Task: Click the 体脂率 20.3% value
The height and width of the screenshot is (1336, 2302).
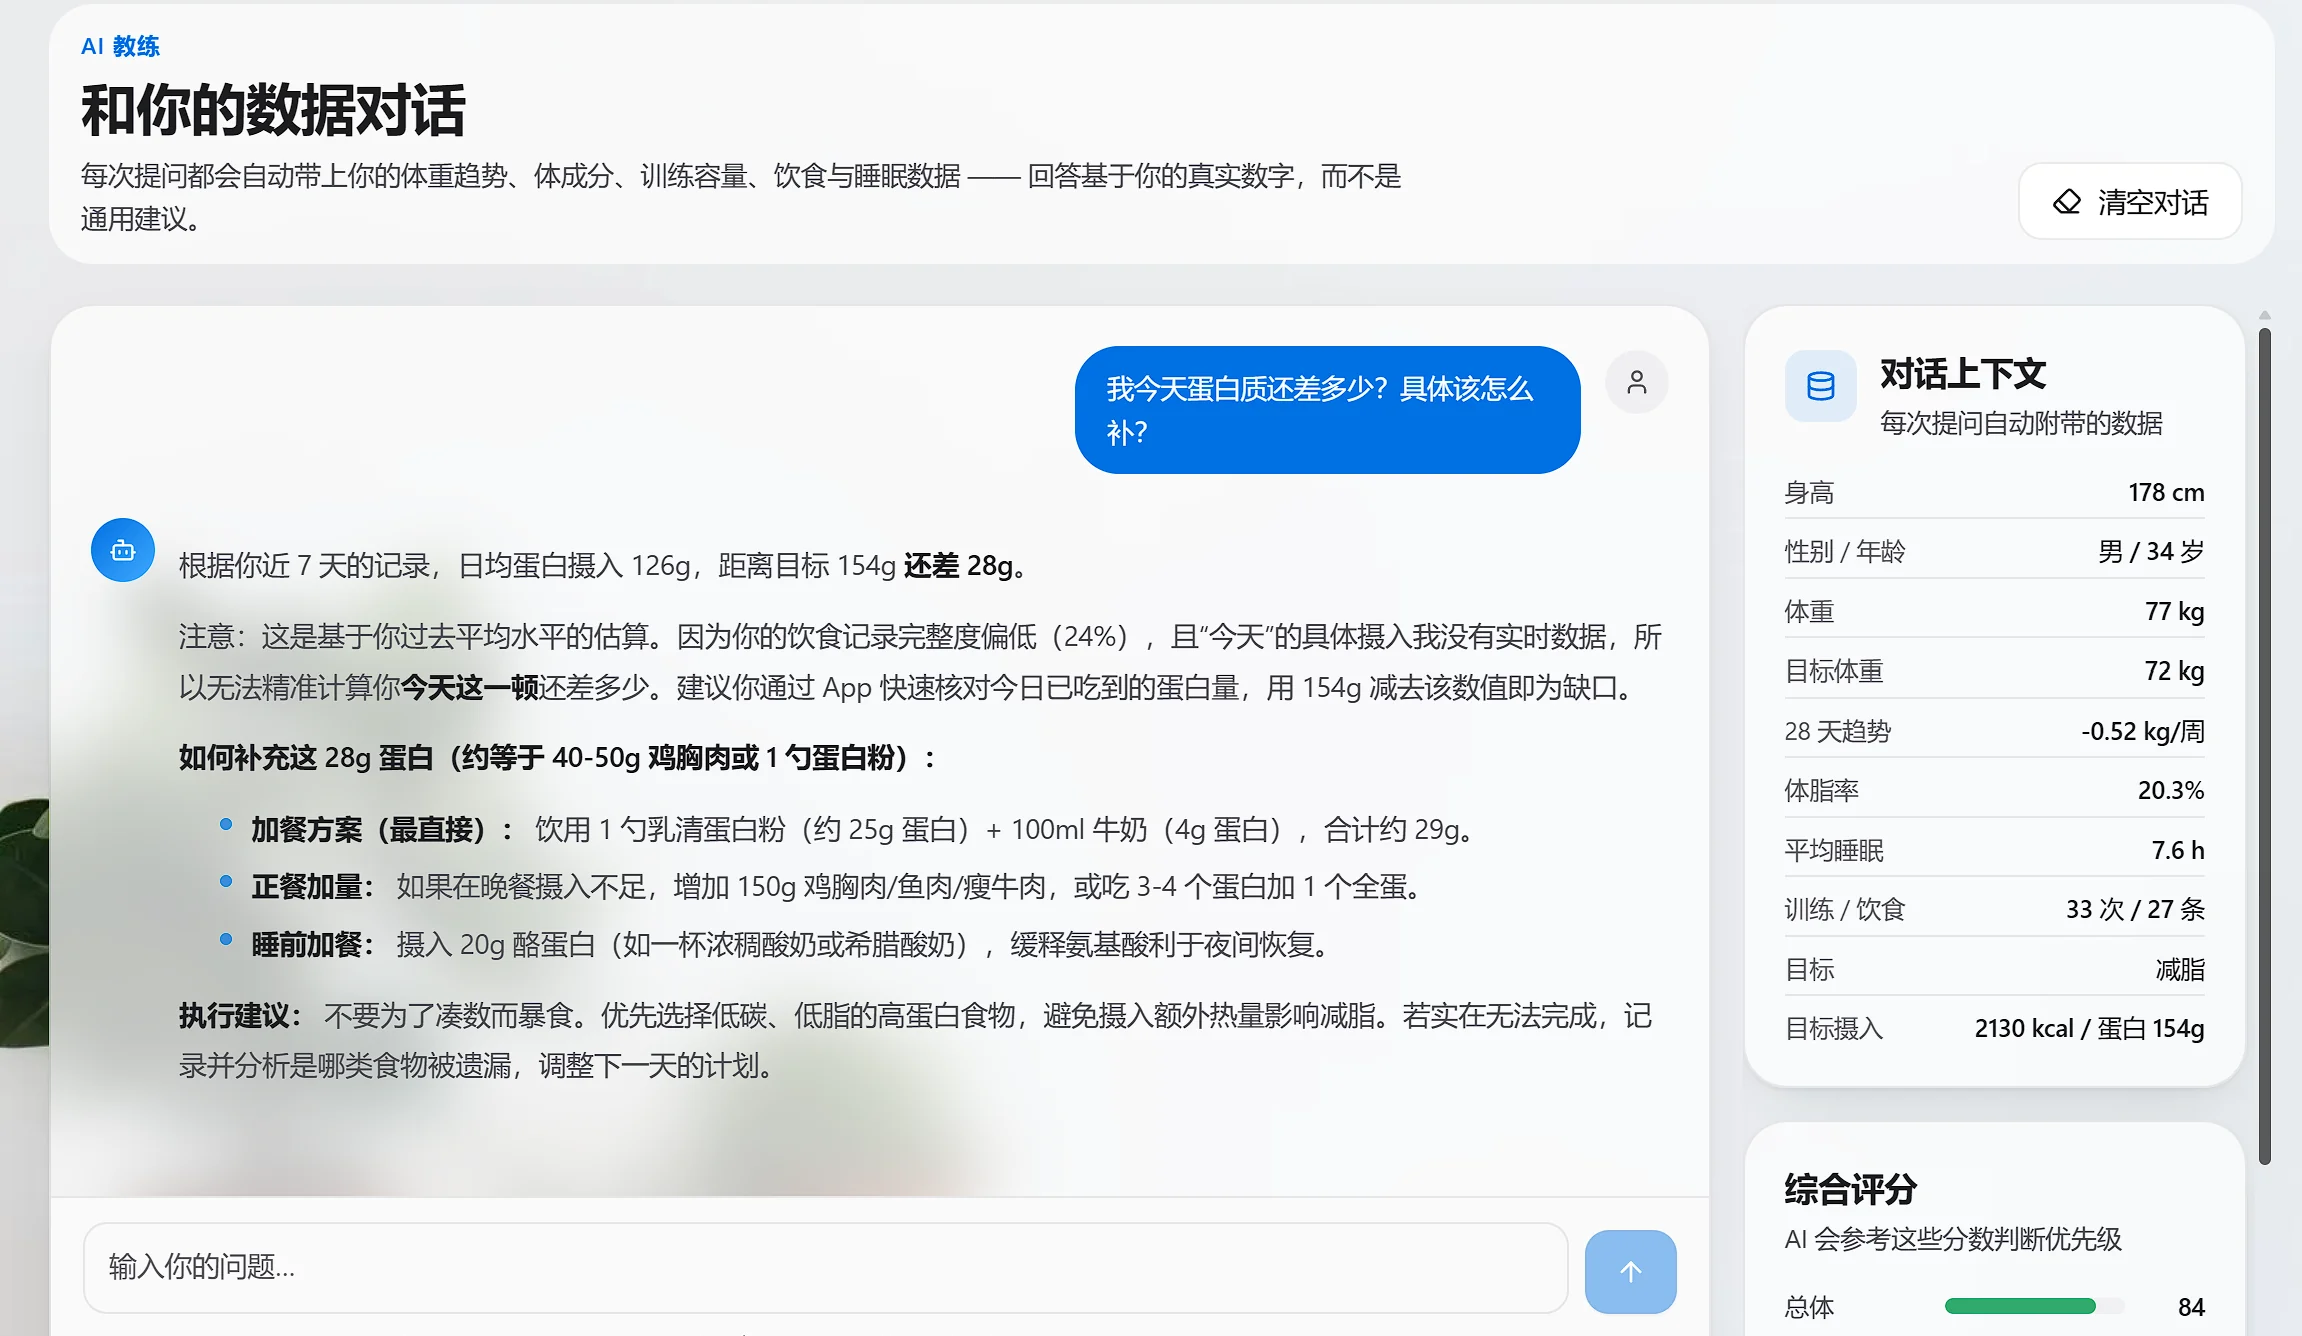Action: [2171, 790]
